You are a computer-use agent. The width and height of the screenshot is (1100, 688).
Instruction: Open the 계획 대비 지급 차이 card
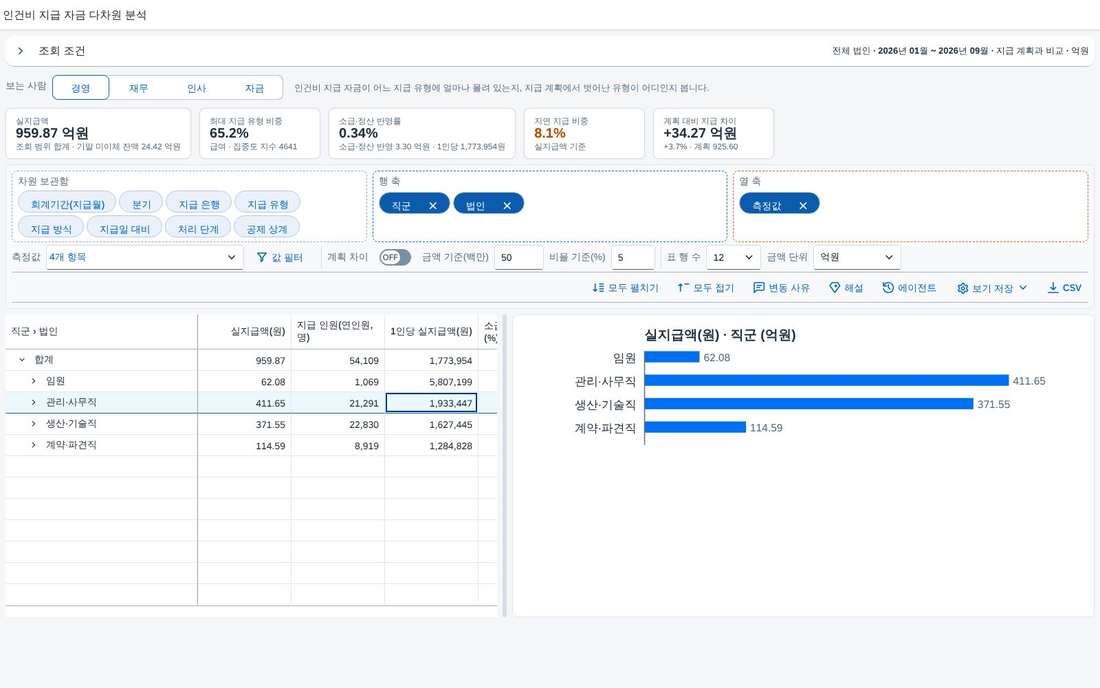pos(713,133)
